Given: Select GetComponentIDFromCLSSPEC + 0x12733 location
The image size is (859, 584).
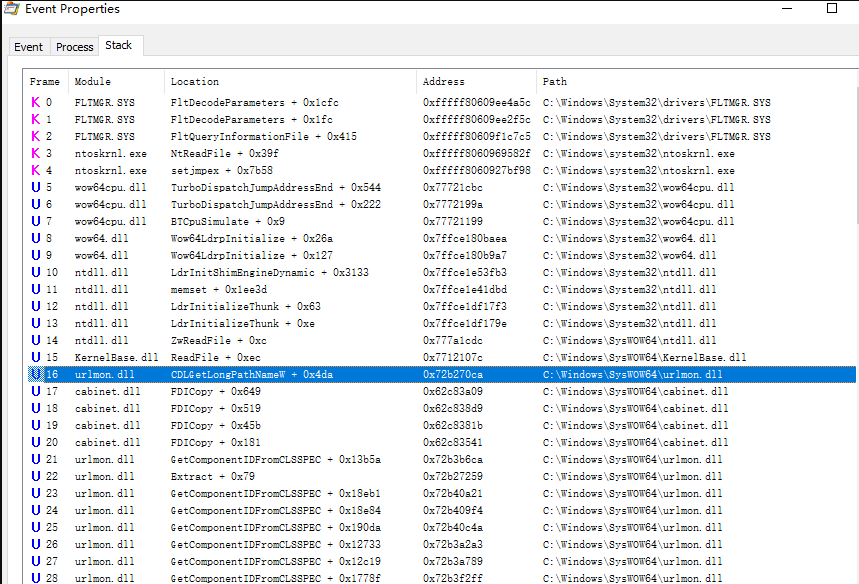Looking at the screenshot, I should point(276,544).
